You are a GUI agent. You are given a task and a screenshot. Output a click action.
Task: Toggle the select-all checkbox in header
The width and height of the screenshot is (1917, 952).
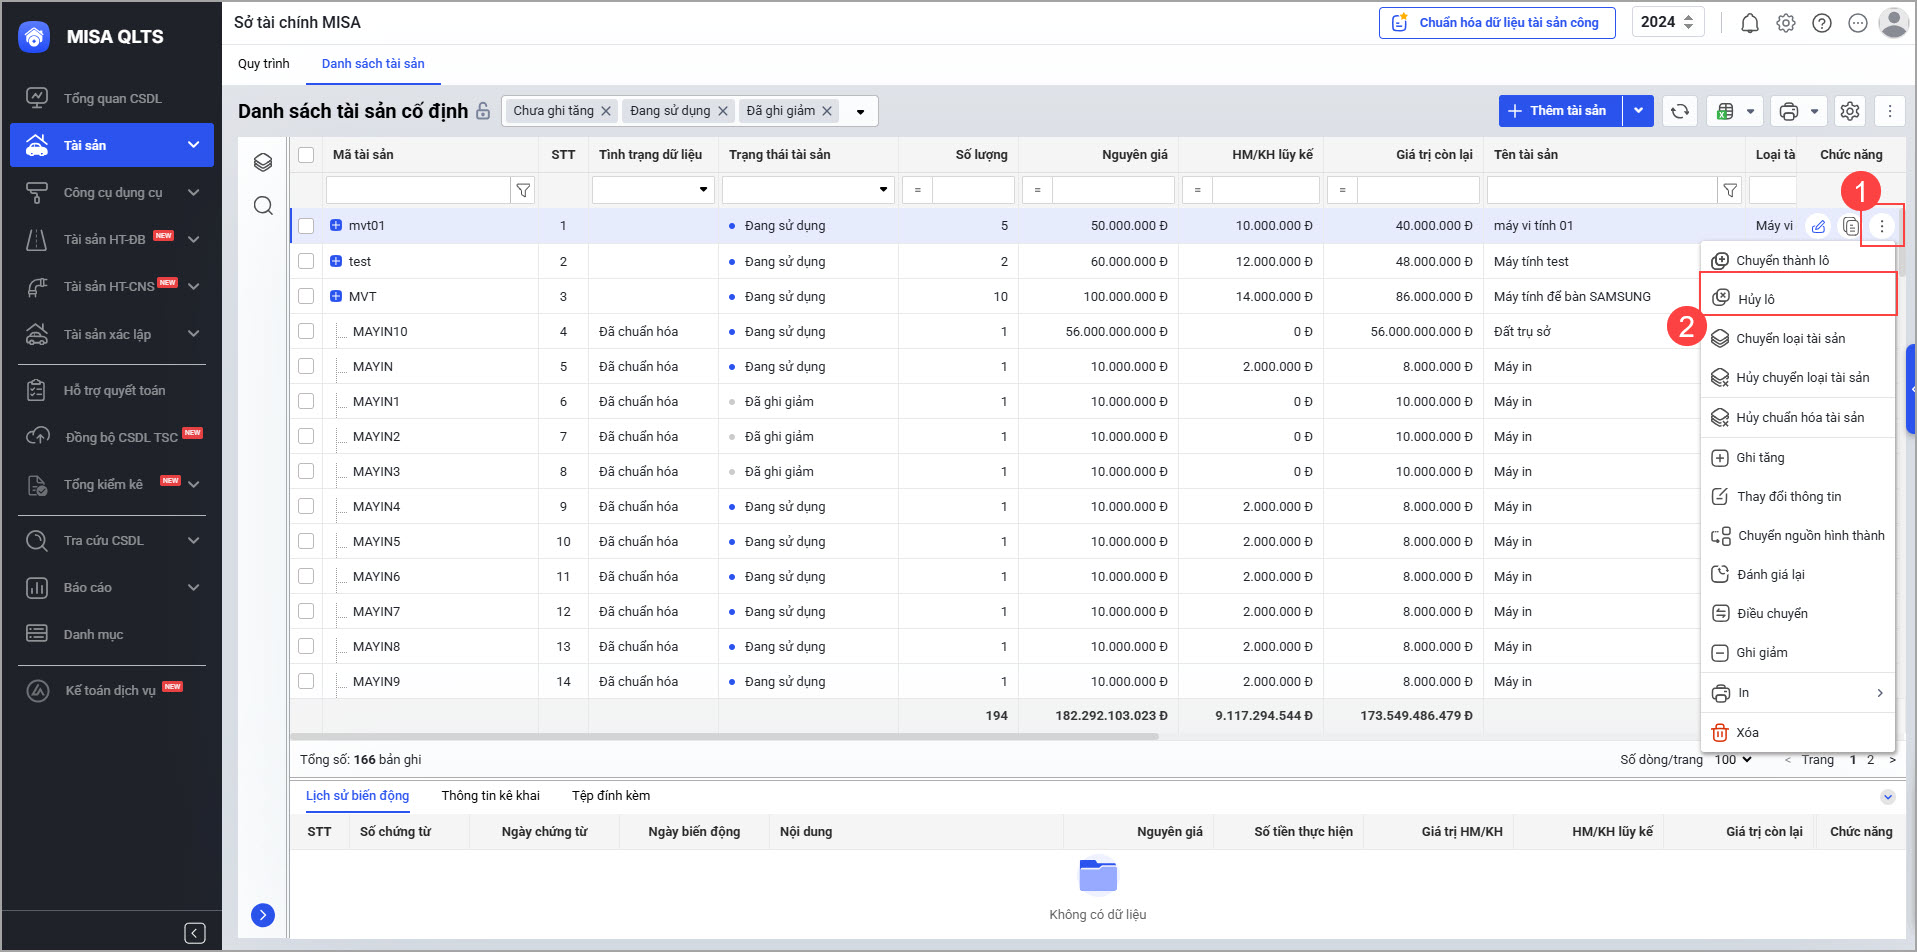click(x=306, y=155)
